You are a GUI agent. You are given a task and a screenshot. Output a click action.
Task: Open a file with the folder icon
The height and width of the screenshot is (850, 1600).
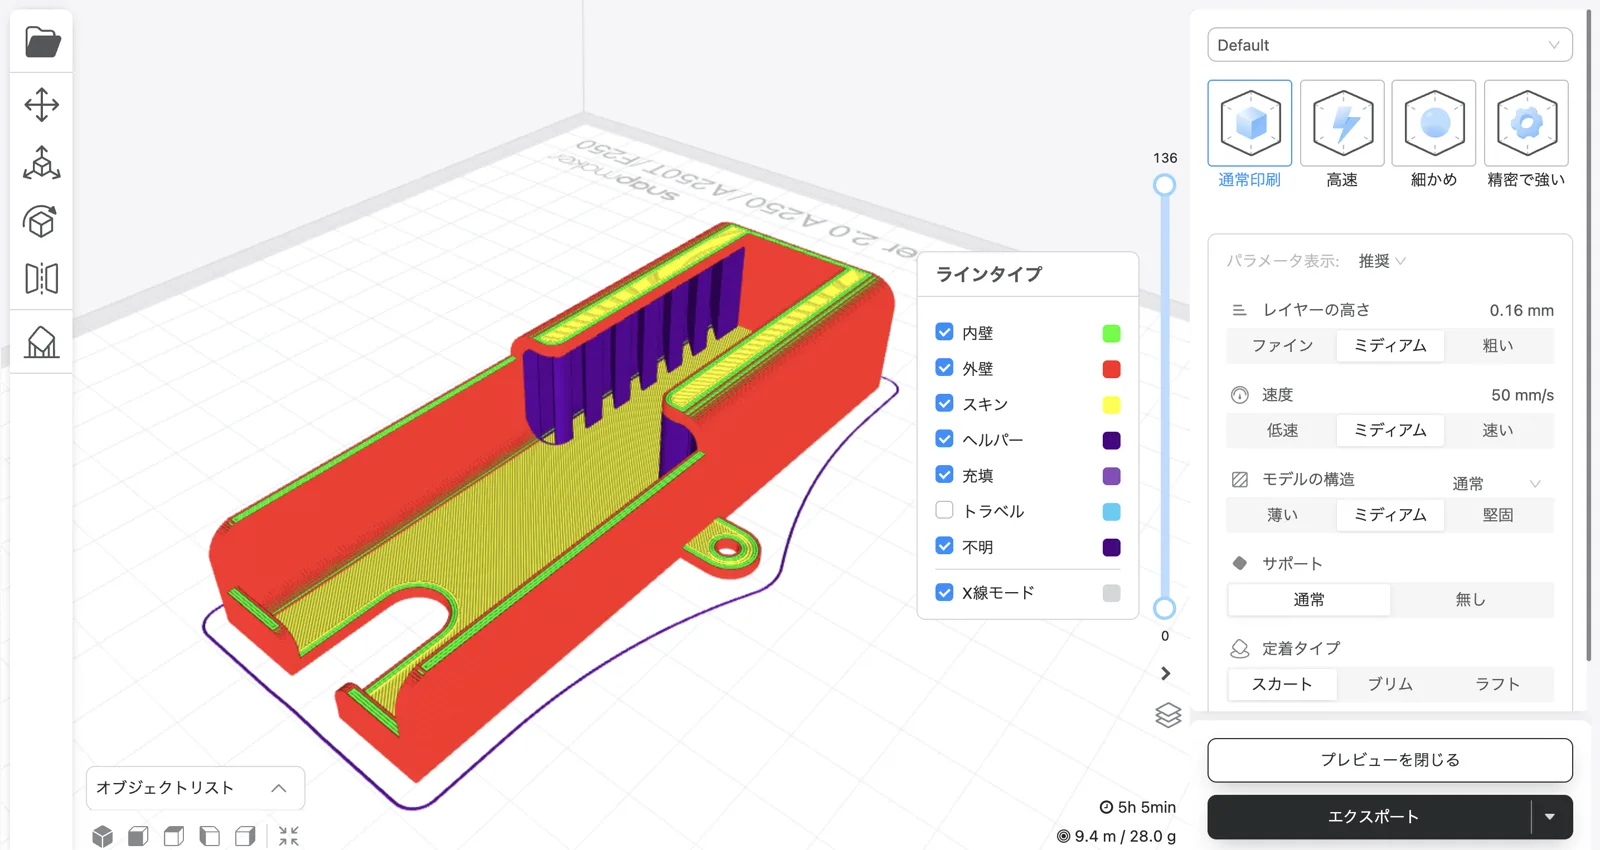tap(42, 42)
